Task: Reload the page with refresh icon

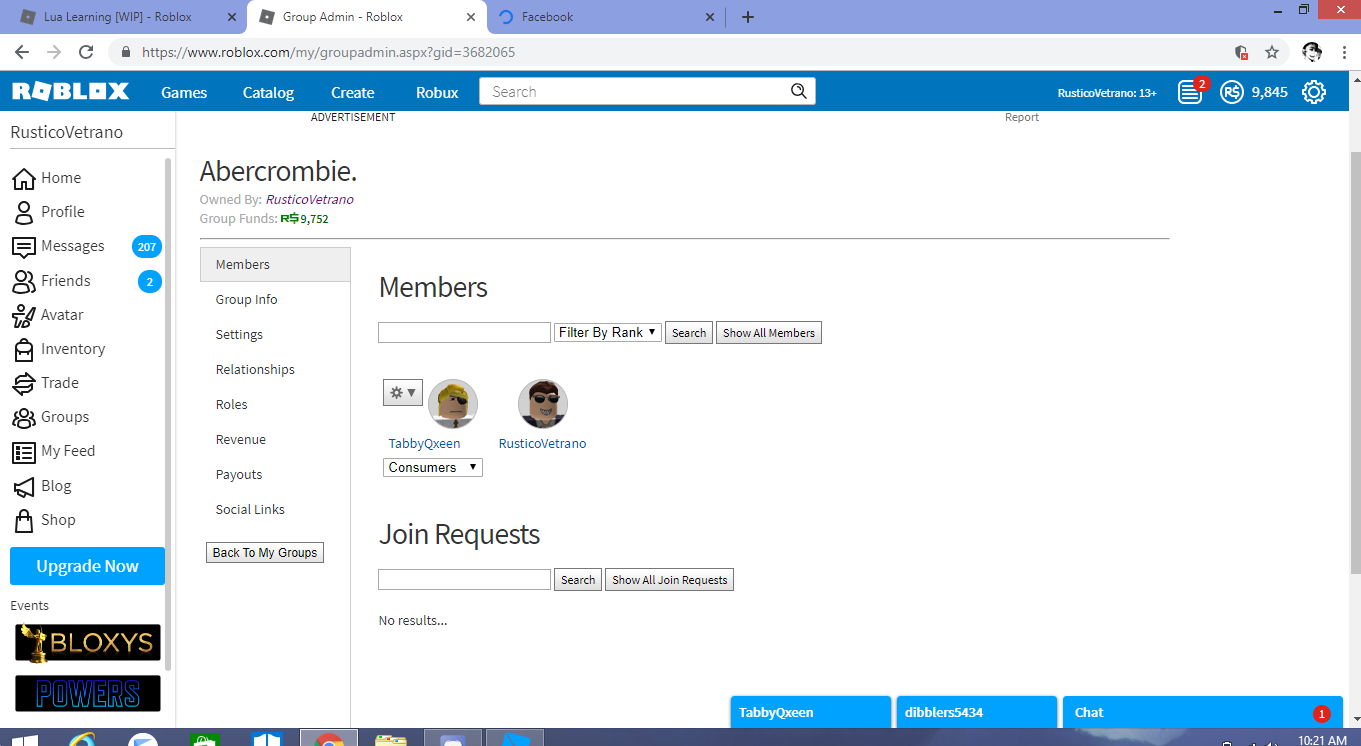Action: click(86, 52)
